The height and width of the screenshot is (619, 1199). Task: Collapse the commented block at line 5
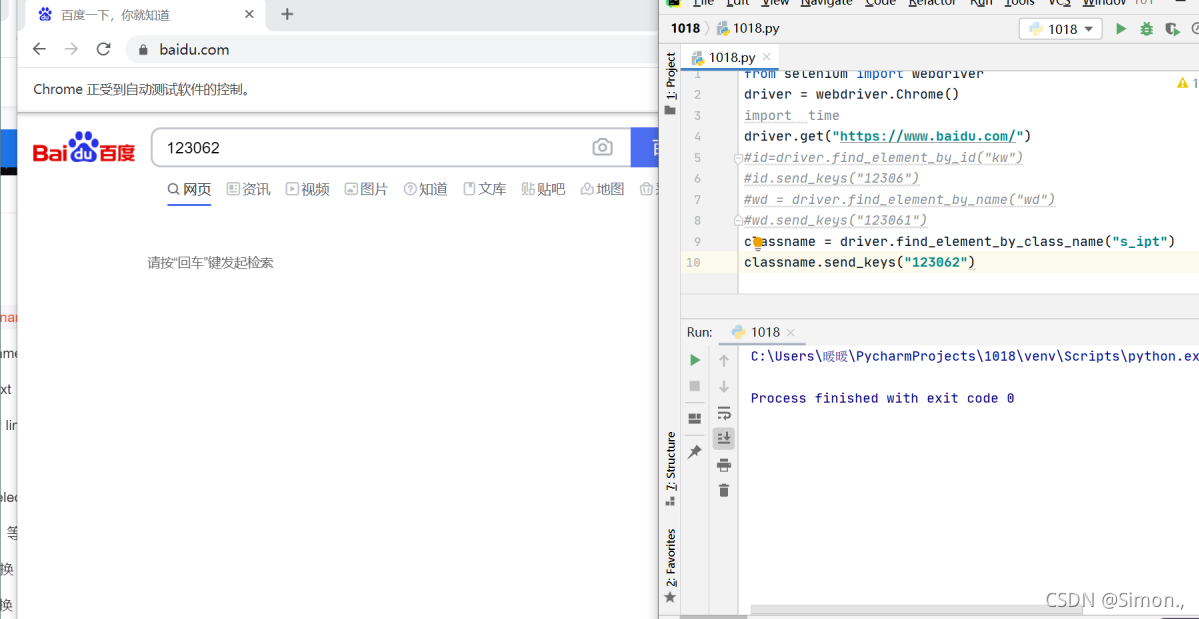coord(739,158)
